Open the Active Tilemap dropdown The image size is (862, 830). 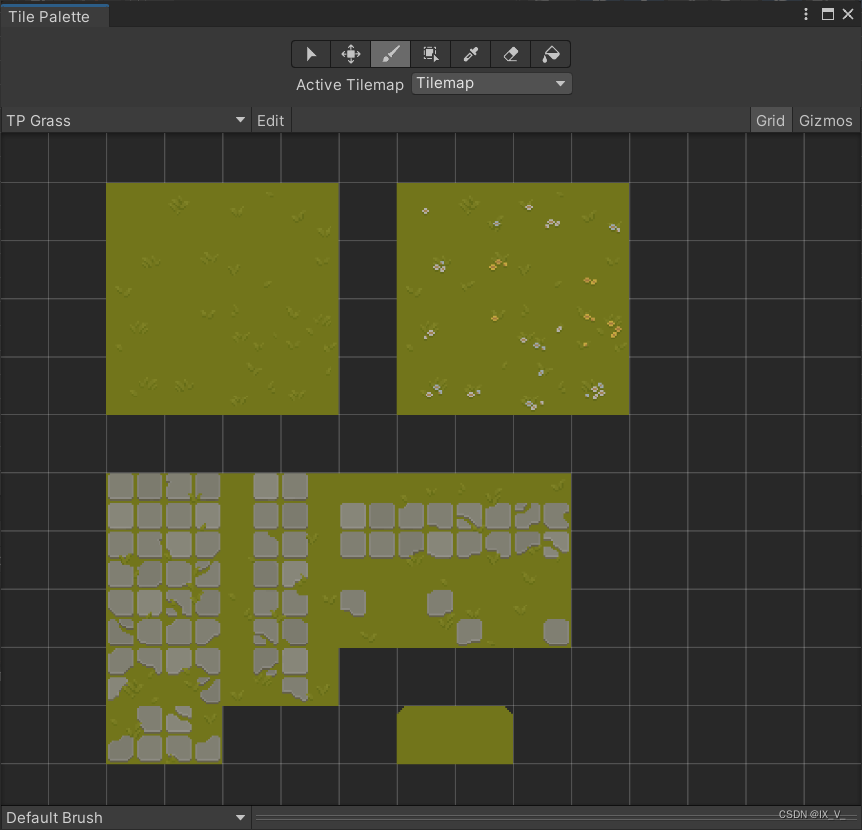[491, 84]
